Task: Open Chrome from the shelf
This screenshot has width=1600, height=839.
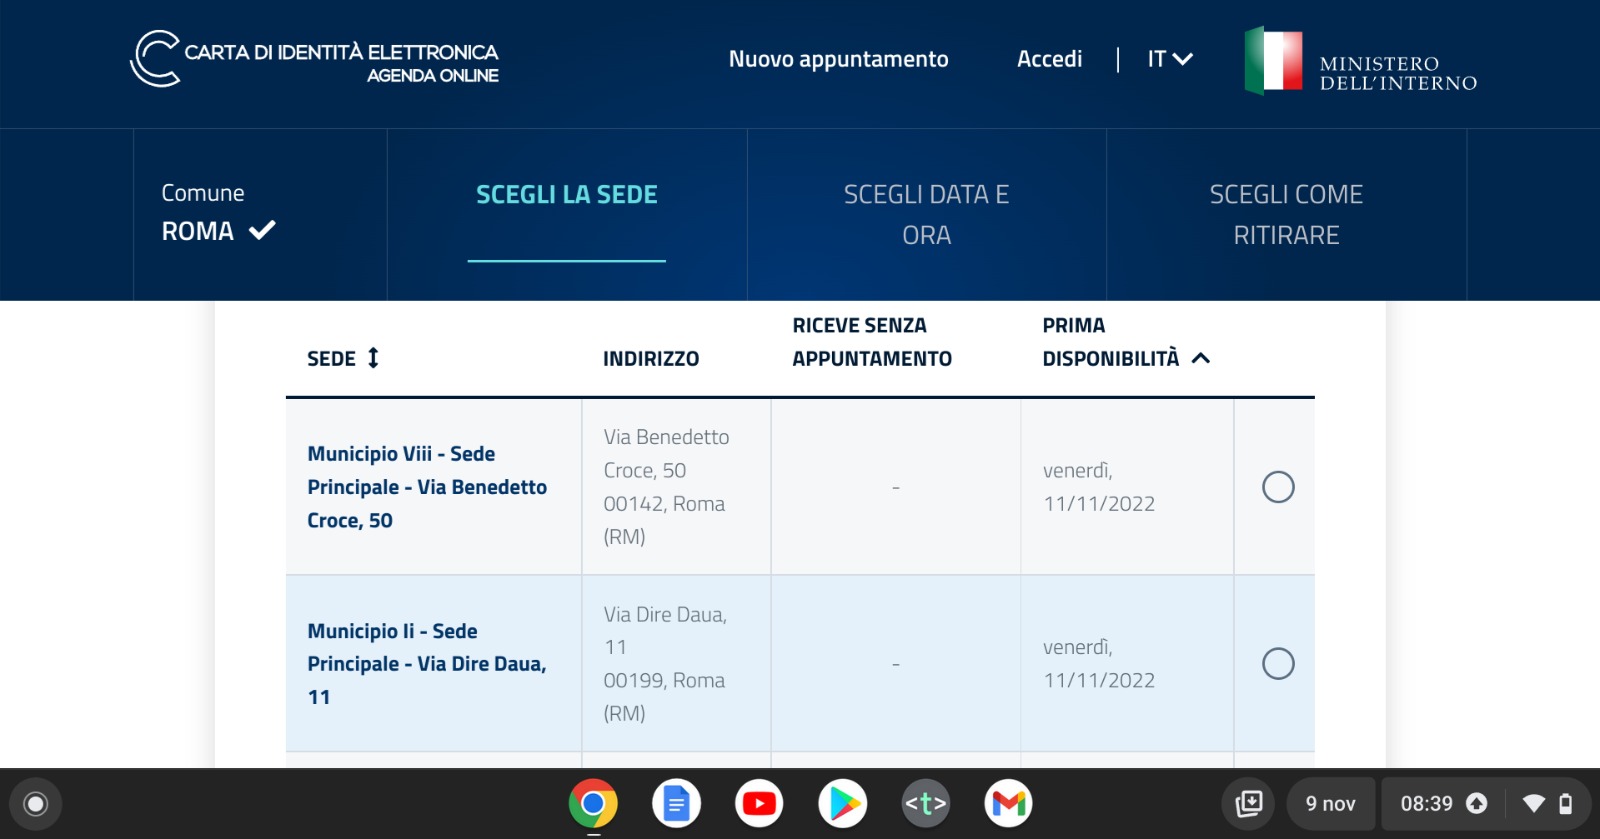Action: click(593, 803)
